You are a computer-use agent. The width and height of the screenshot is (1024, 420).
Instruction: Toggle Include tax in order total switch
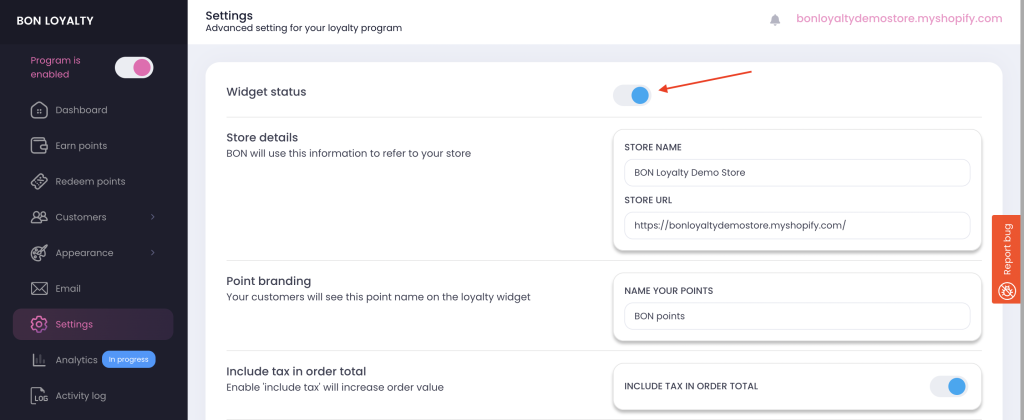[948, 387]
